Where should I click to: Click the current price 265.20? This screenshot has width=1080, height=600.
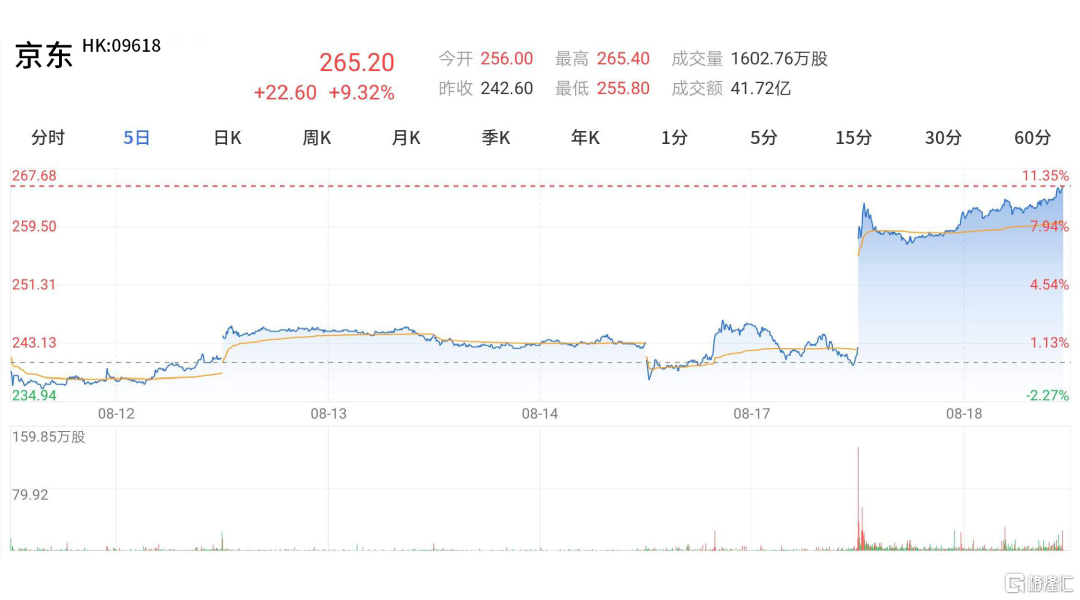pos(357,62)
